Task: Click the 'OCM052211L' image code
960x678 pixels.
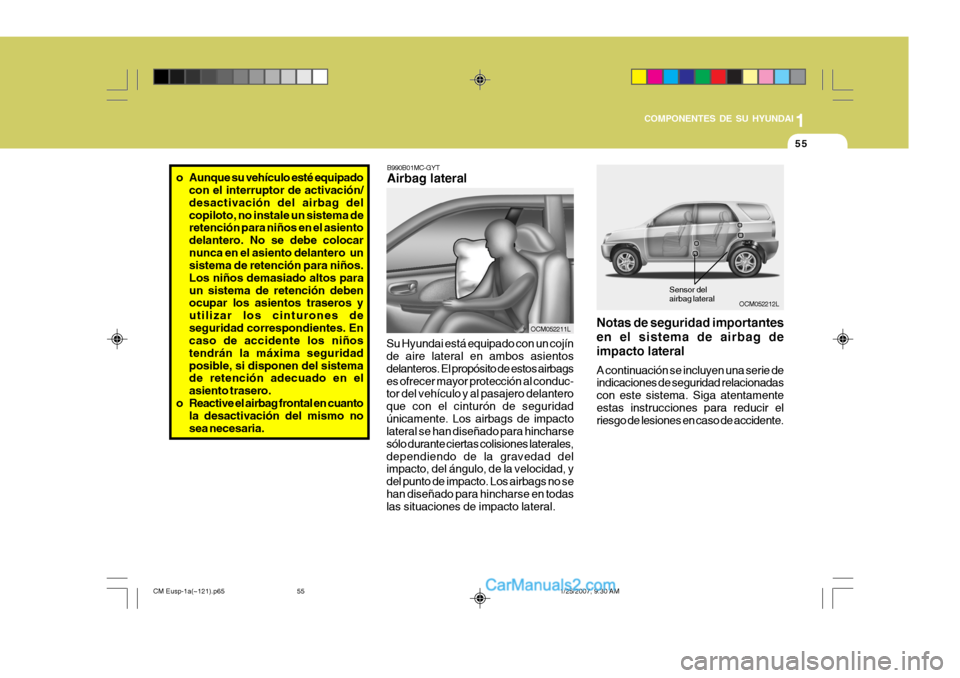Action: click(x=550, y=330)
